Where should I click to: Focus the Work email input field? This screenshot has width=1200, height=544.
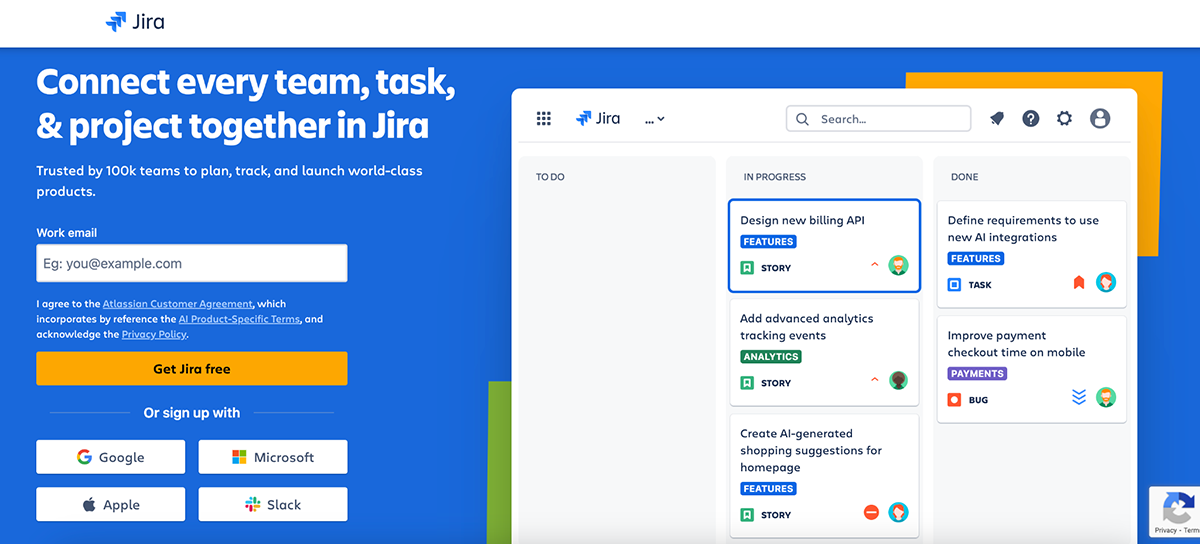[192, 264]
